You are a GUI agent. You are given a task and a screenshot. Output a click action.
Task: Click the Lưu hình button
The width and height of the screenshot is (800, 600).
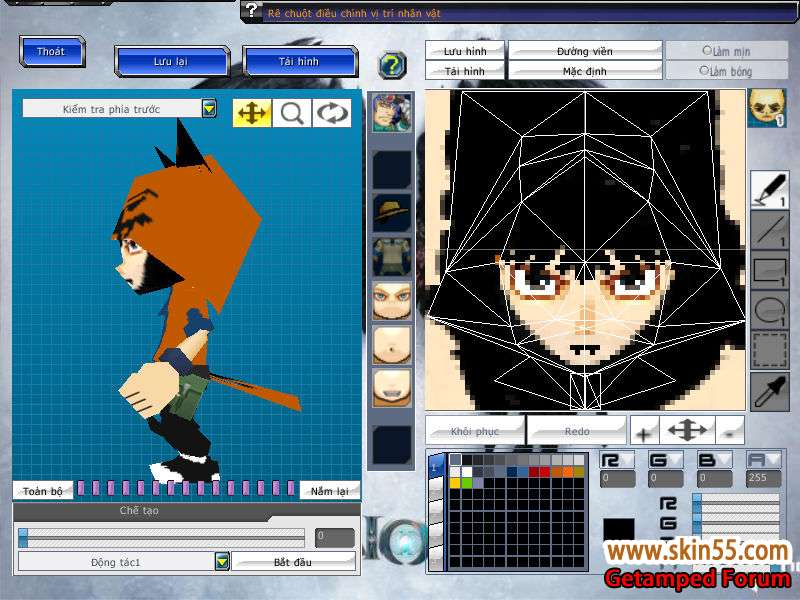tap(465, 51)
